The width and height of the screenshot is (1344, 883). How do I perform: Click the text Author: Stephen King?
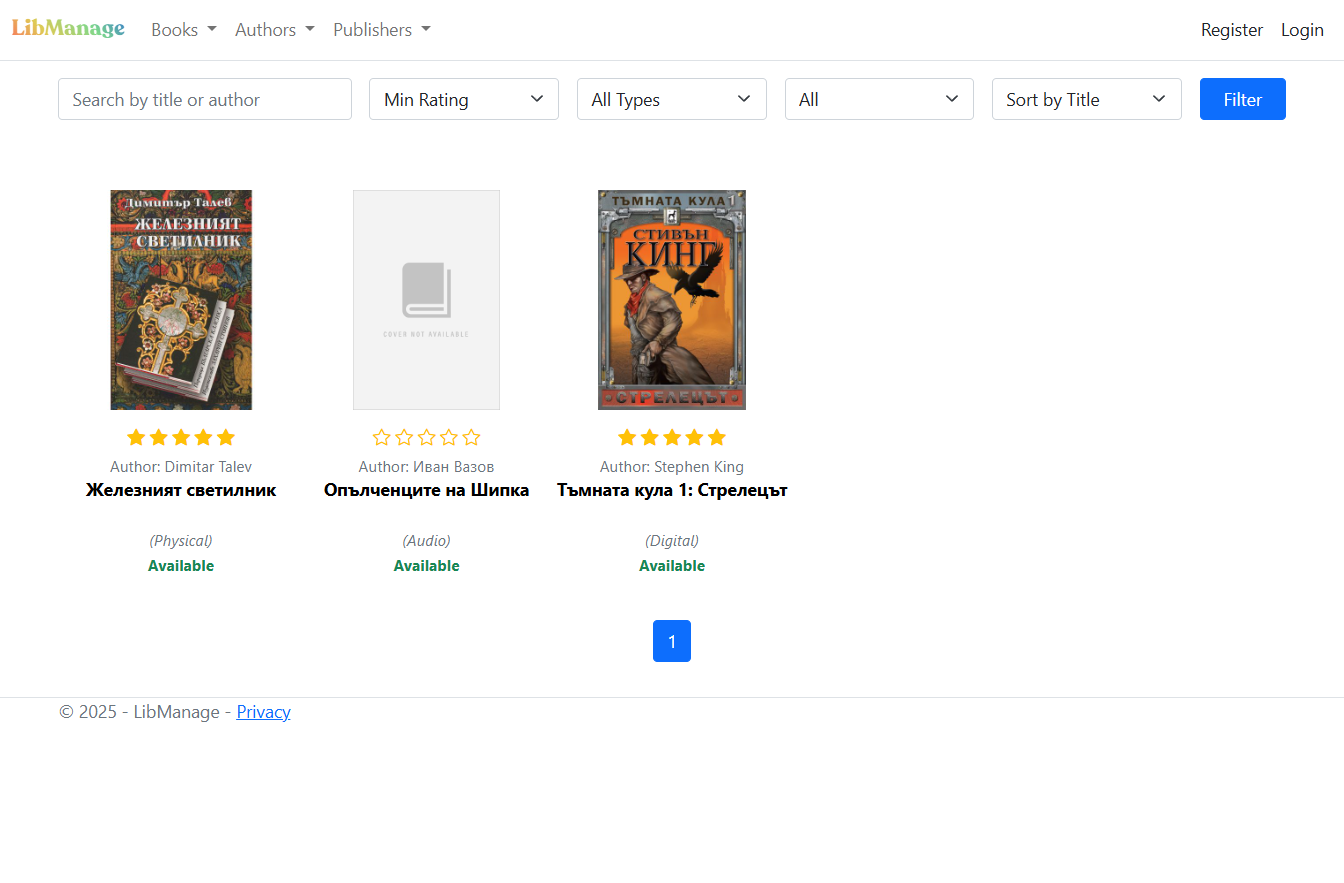672,467
